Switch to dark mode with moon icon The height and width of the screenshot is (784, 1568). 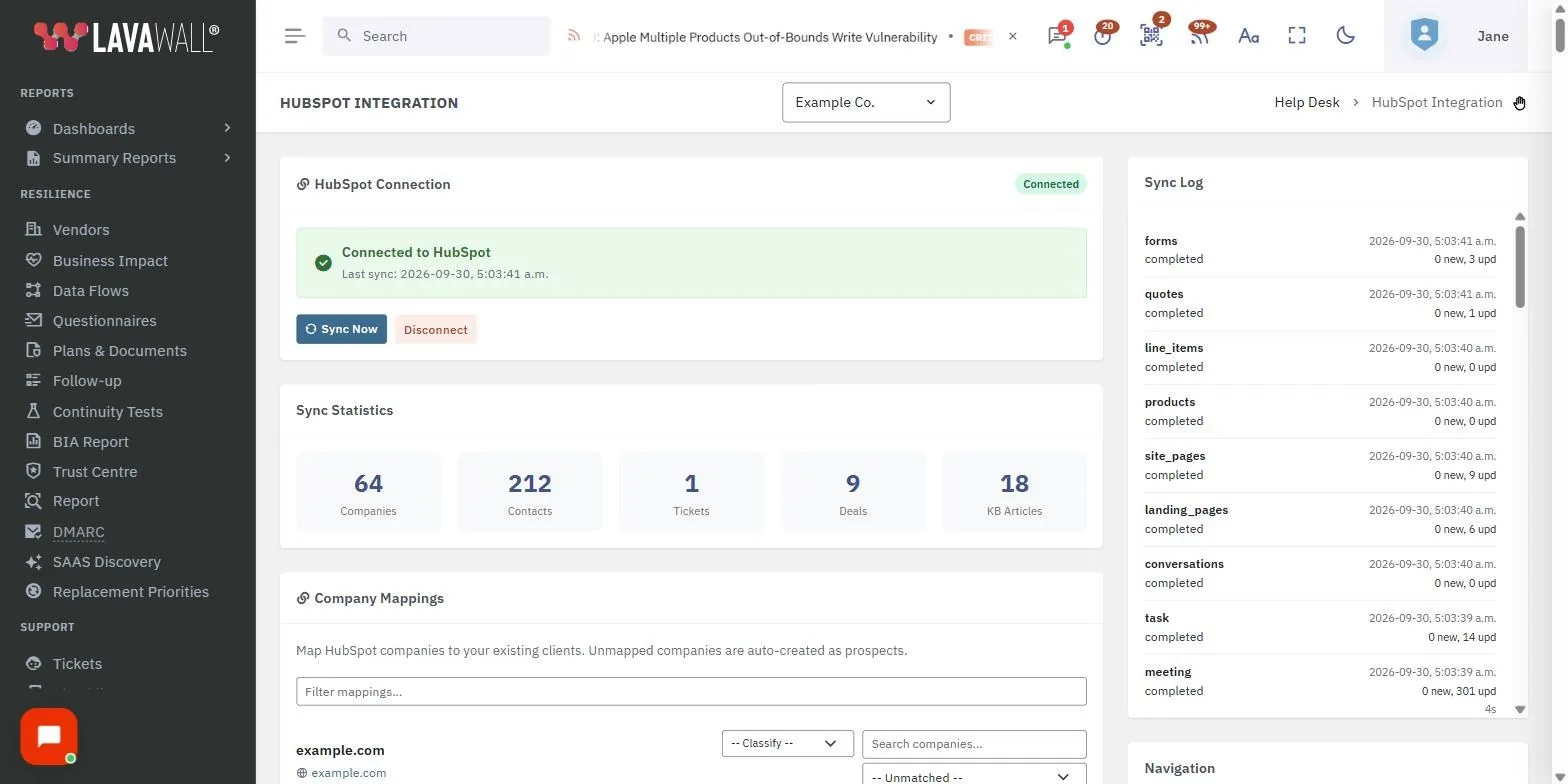tap(1346, 36)
